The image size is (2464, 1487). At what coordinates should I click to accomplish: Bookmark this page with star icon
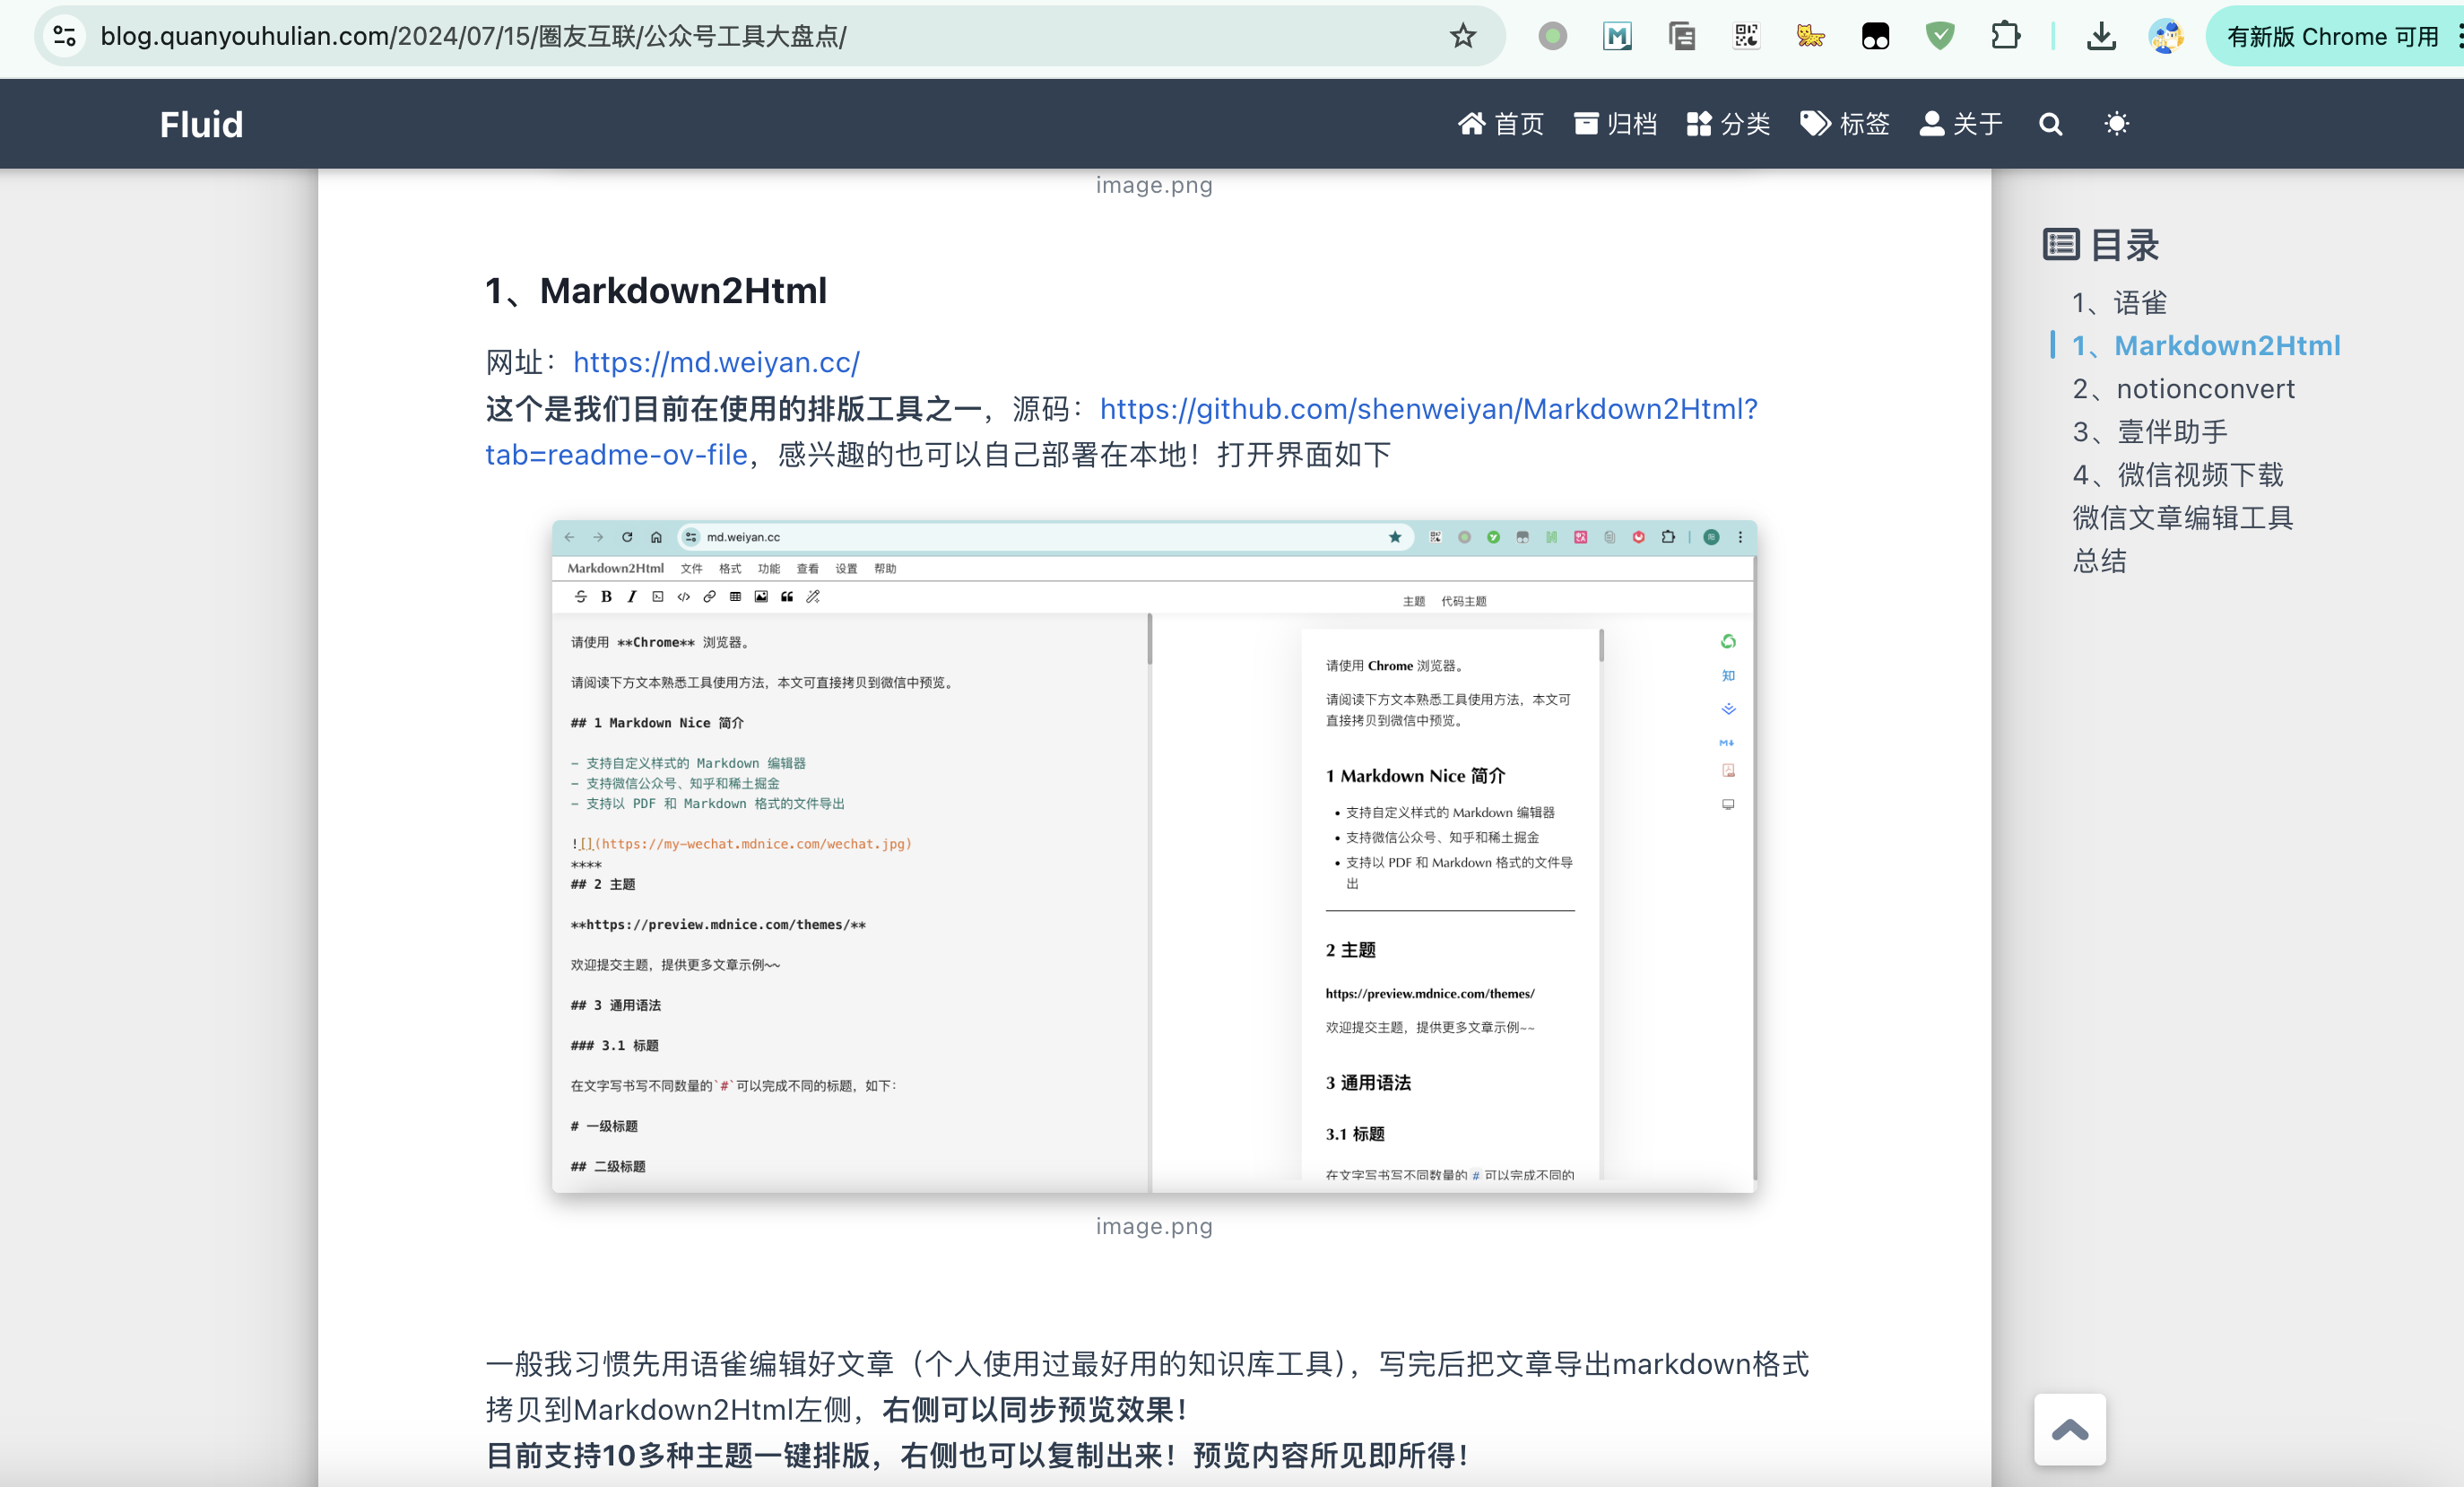click(x=1462, y=37)
